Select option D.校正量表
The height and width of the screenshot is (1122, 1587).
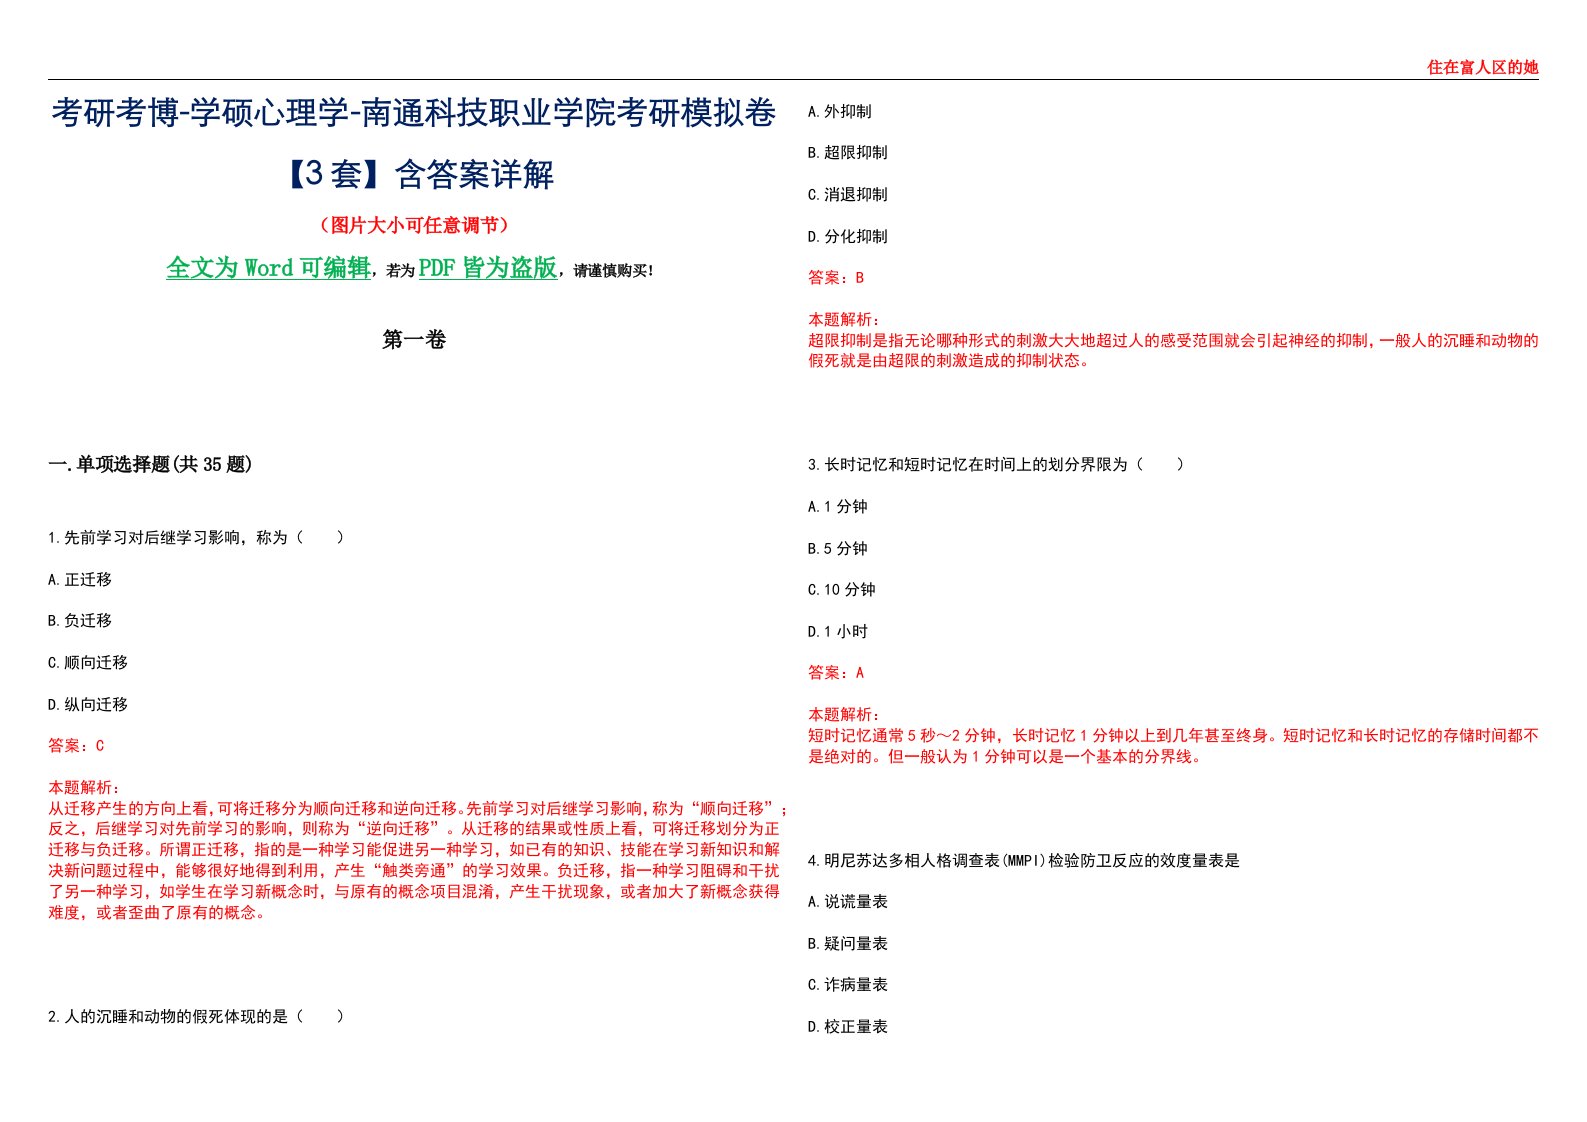point(848,1027)
